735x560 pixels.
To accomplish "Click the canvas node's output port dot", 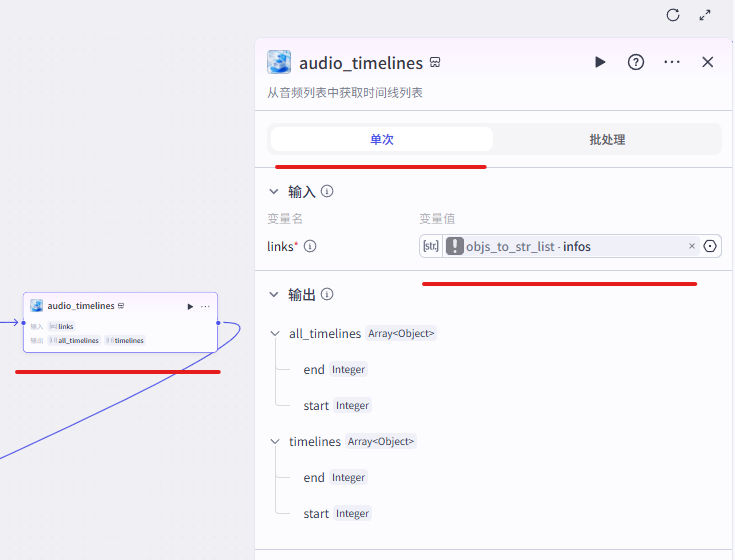I will [x=218, y=322].
